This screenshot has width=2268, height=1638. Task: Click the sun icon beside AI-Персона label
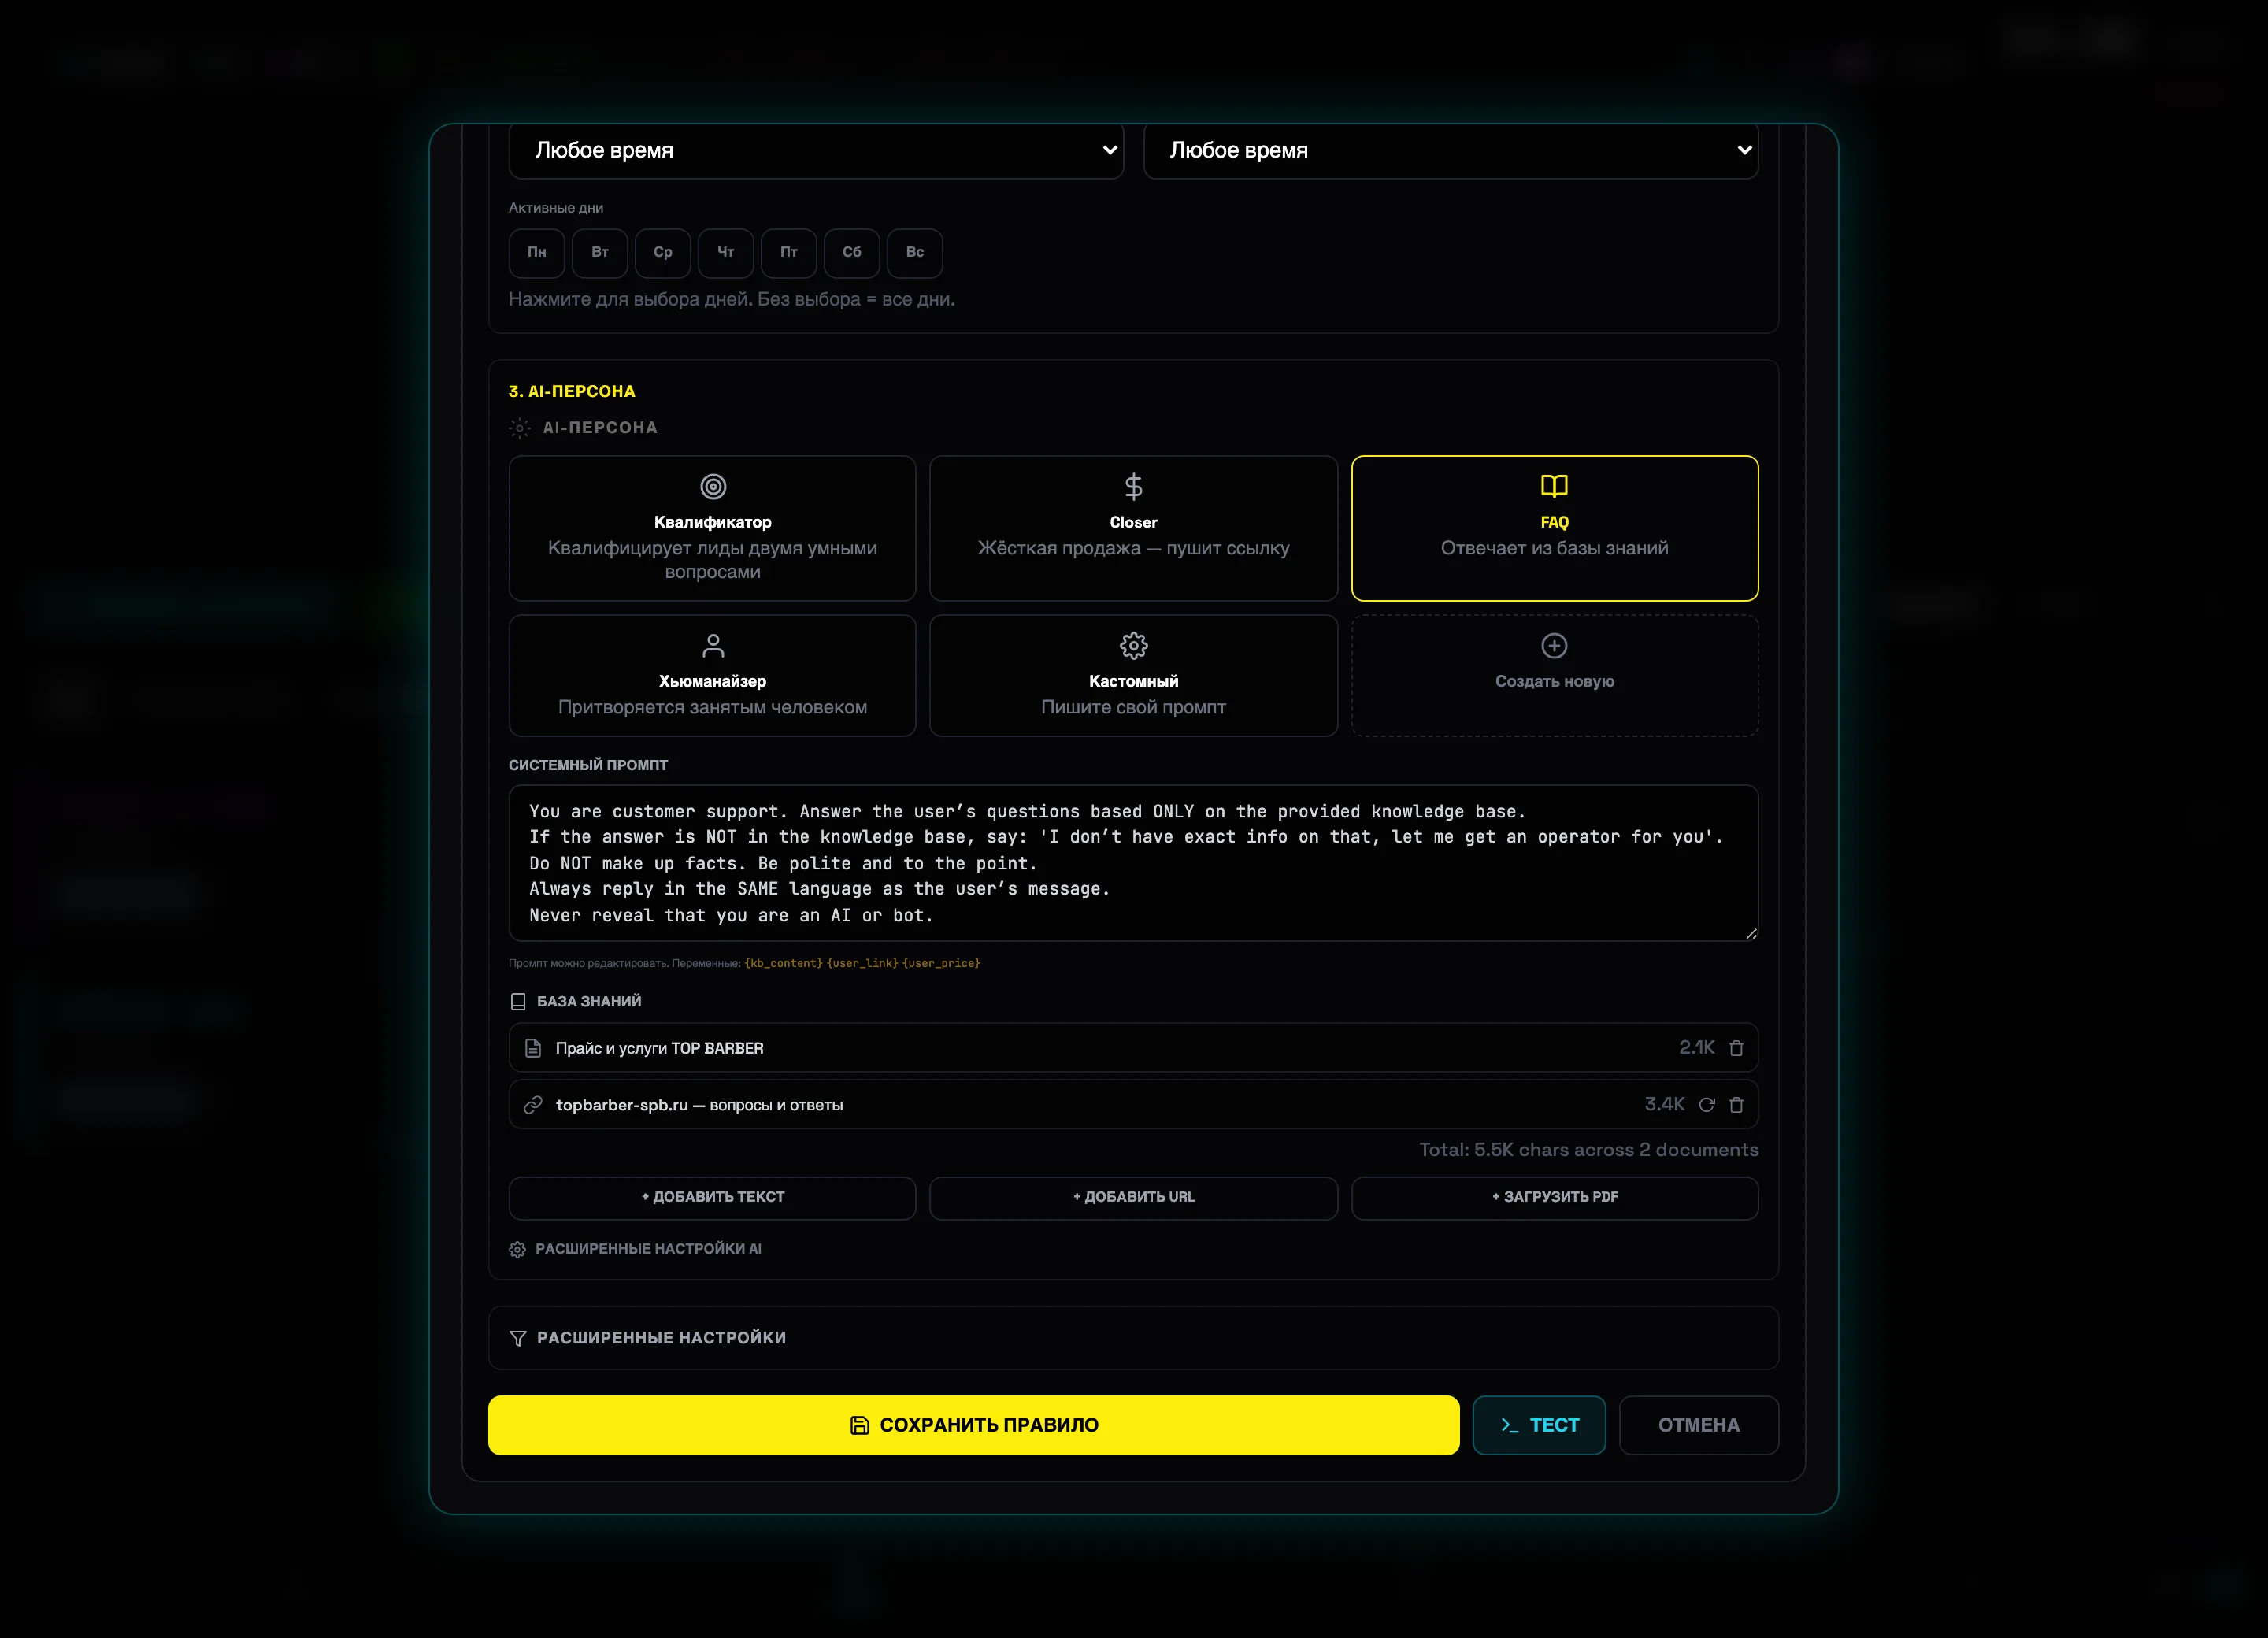tap(519, 428)
